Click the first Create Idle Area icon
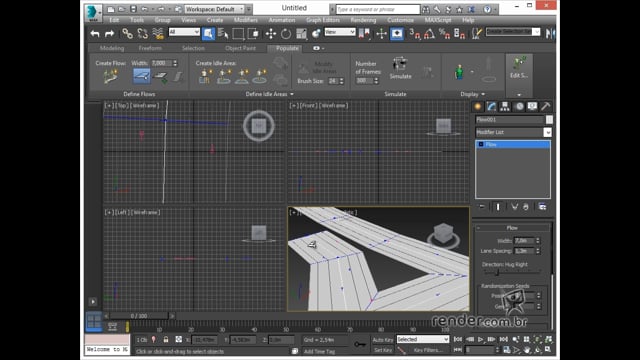640x360 pixels. [x=205, y=76]
